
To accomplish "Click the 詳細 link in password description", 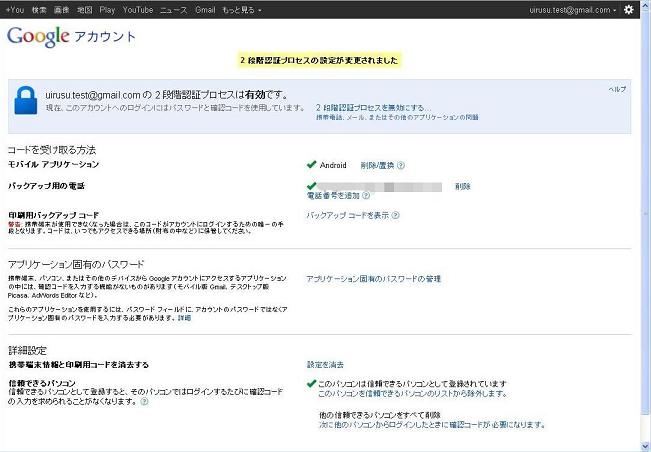I will click(184, 318).
